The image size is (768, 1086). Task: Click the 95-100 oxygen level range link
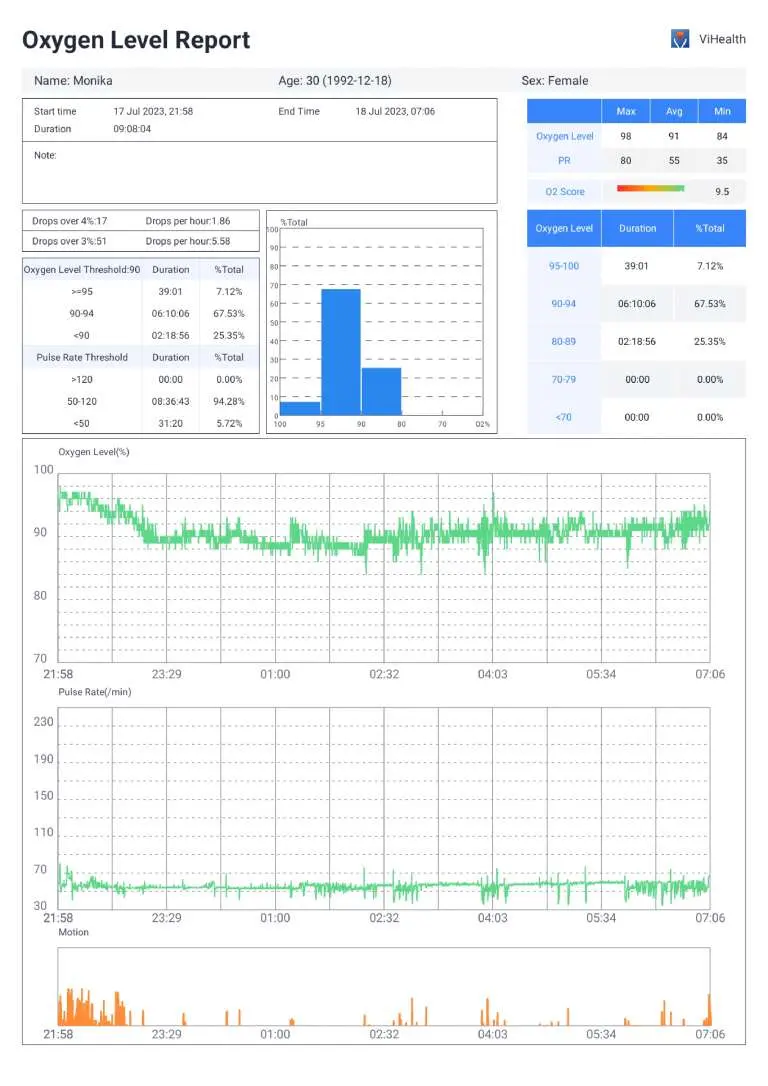click(564, 266)
